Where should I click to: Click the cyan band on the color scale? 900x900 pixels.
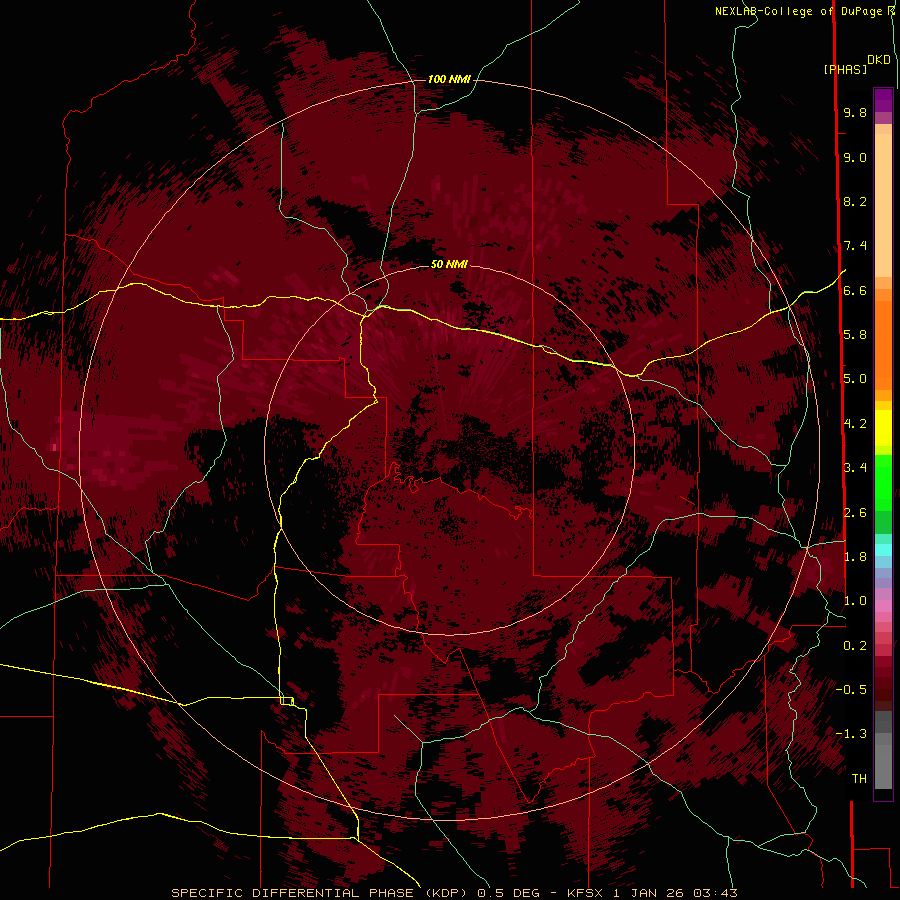(x=883, y=550)
